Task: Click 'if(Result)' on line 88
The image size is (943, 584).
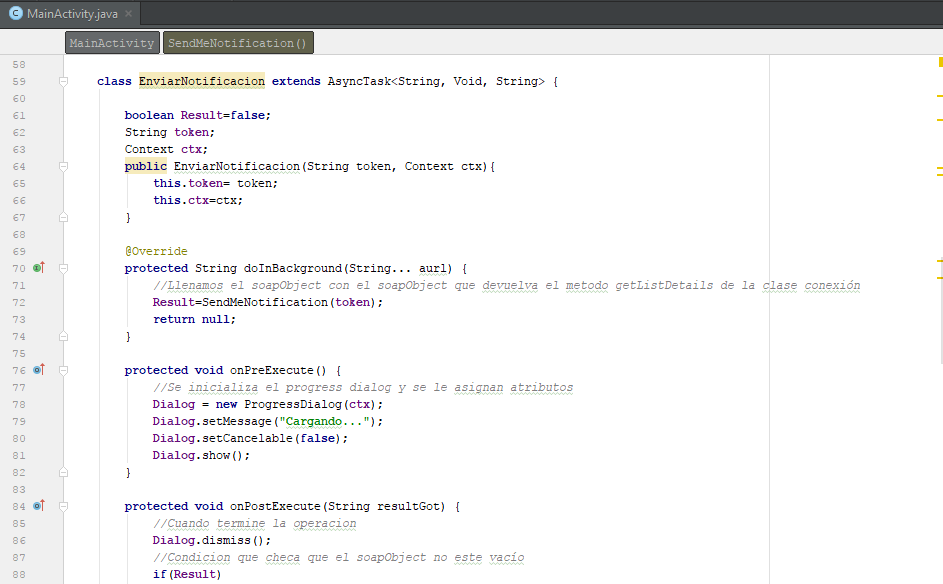Action: click(187, 574)
